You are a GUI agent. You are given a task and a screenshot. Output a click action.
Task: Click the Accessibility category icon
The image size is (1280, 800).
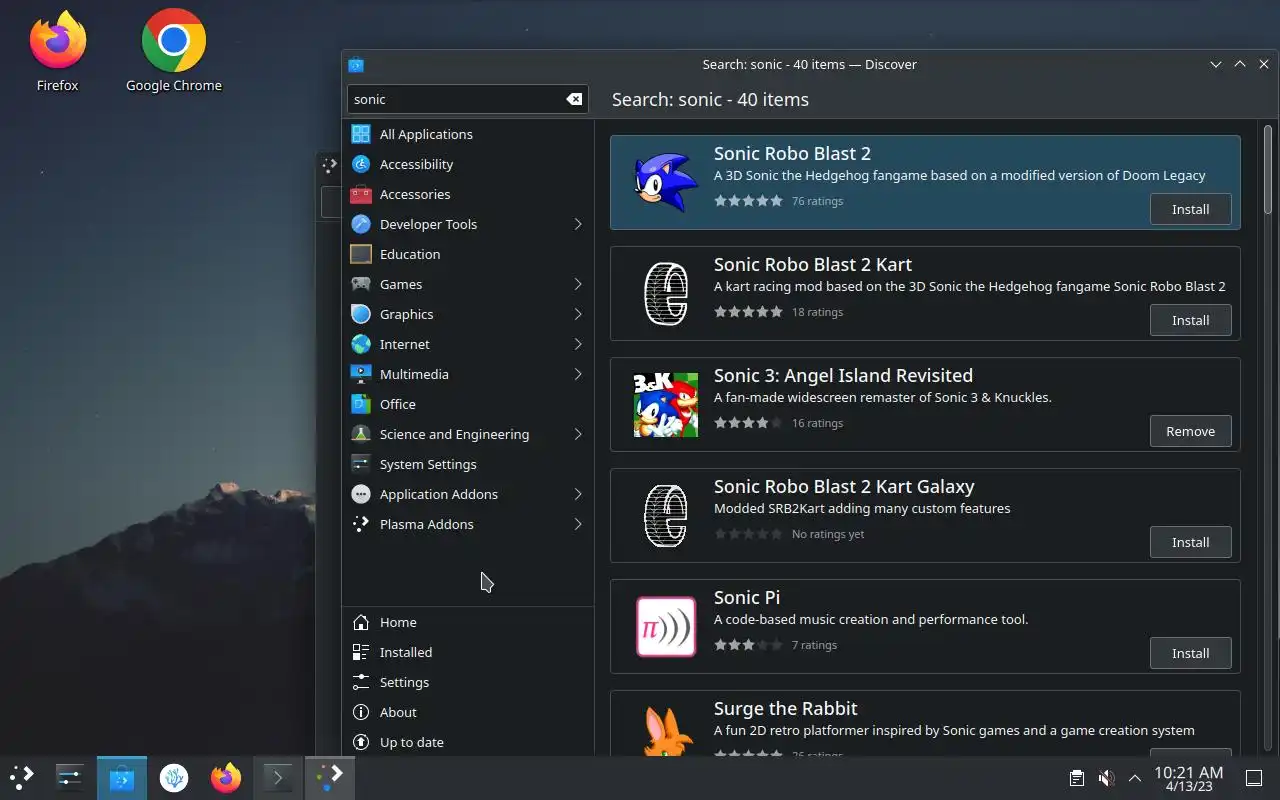[361, 164]
